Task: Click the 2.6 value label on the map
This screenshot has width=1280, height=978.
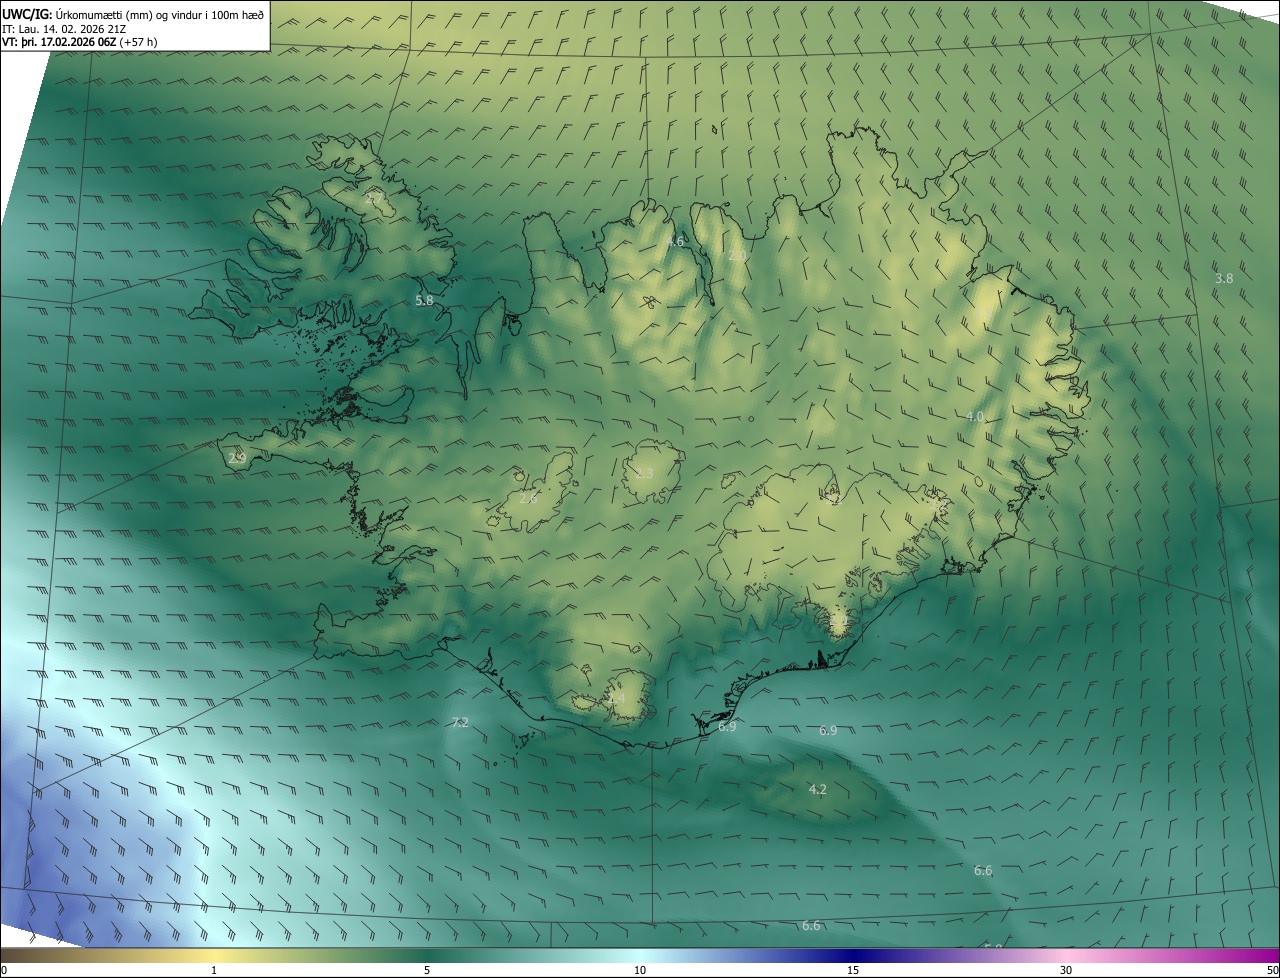Action: (528, 497)
